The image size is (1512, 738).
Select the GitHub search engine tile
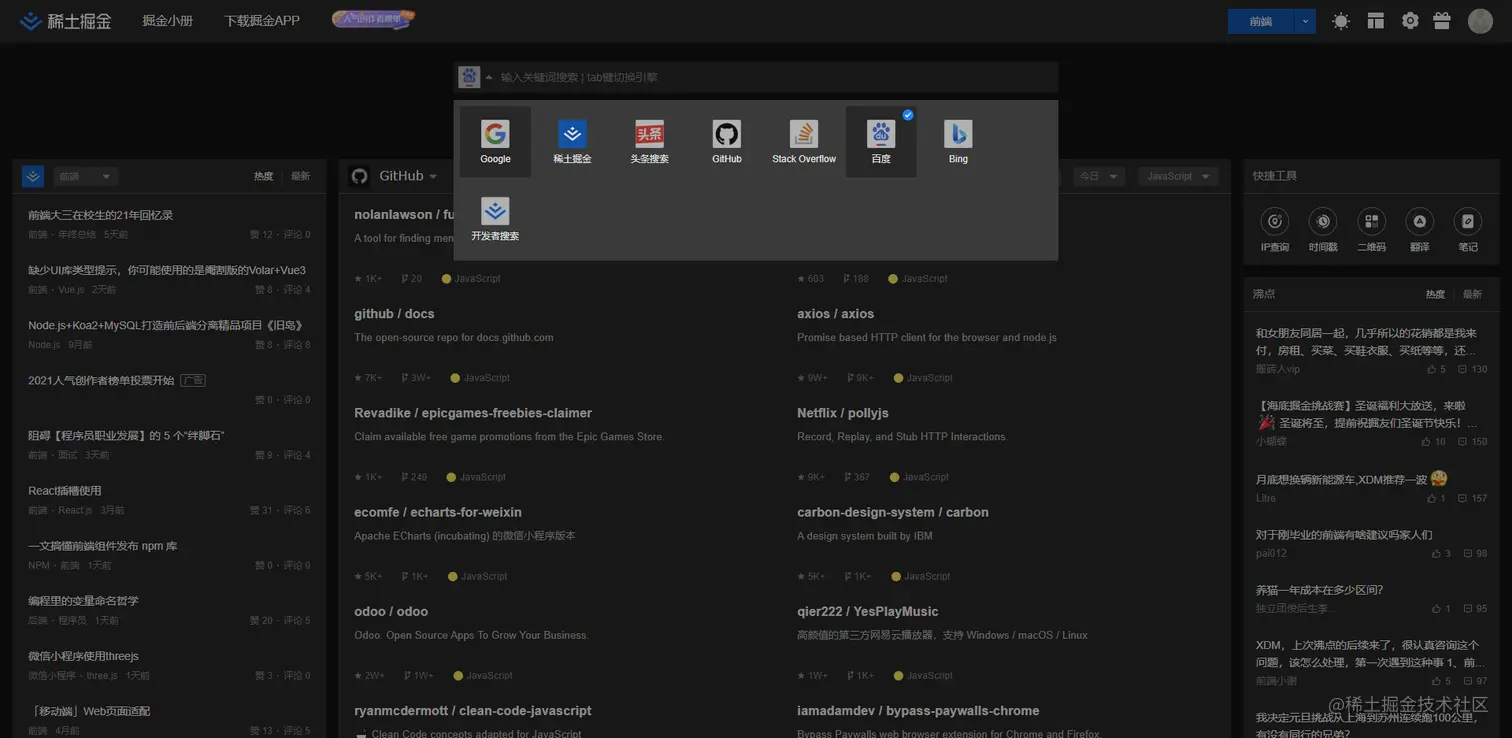(x=727, y=142)
